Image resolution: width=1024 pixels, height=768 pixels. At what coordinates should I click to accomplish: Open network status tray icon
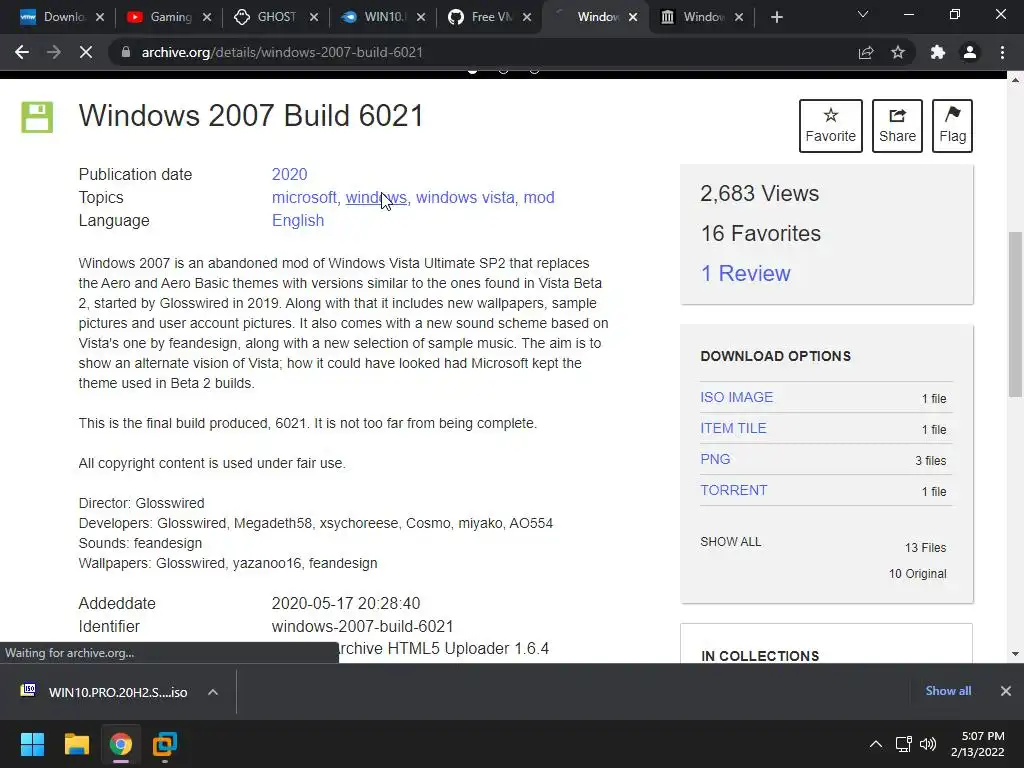[x=904, y=744]
